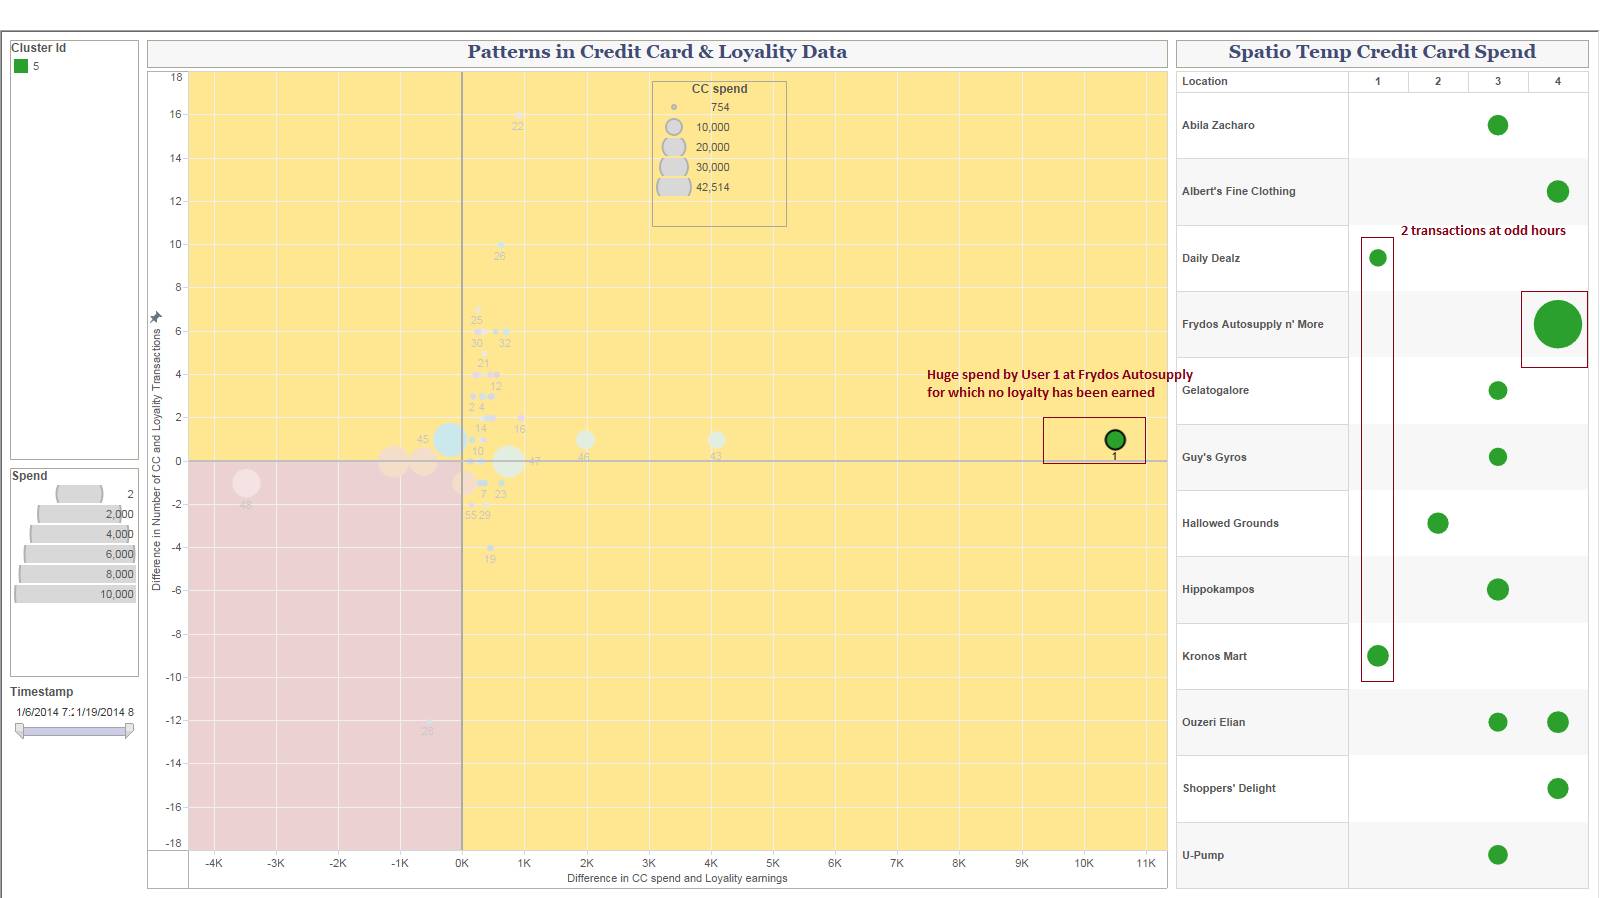This screenshot has height=898, width=1600.
Task: Click the Shoppers' Delight green dot
Action: [1557, 788]
